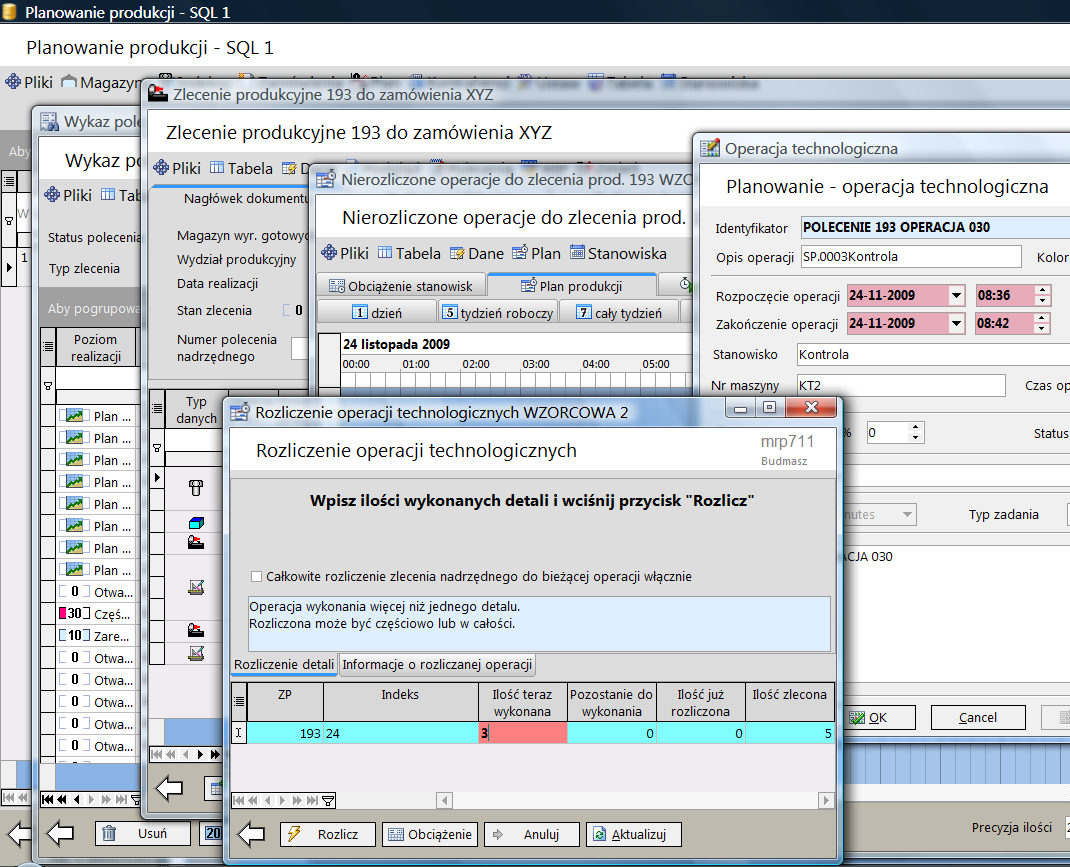Switch to Obciążenie stanowisk tab

[x=401, y=286]
